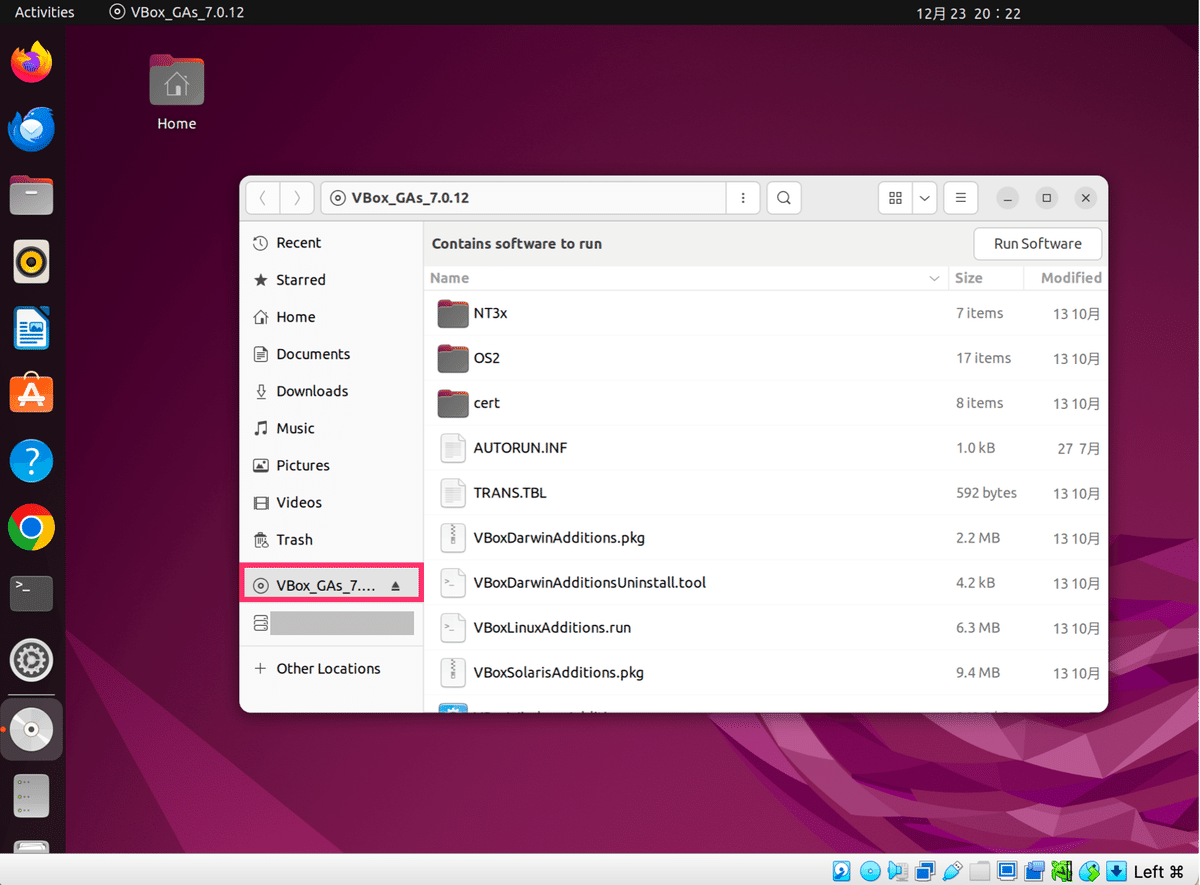Screen dimensions: 1200x885
Task: Launch LibreOffice Writer from the dock
Action: [x=31, y=329]
